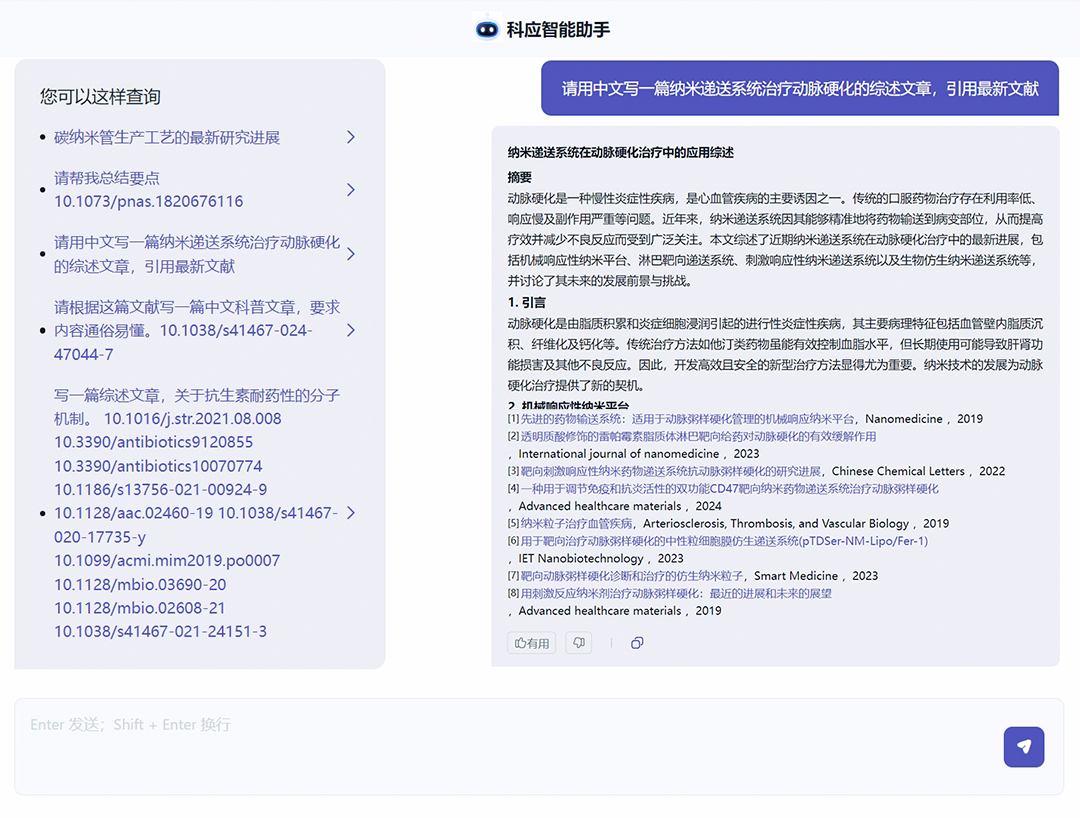Open reference 3 on 靶向刺激响应性纳米药物递送系统
This screenshot has width=1080, height=818.
click(x=670, y=471)
